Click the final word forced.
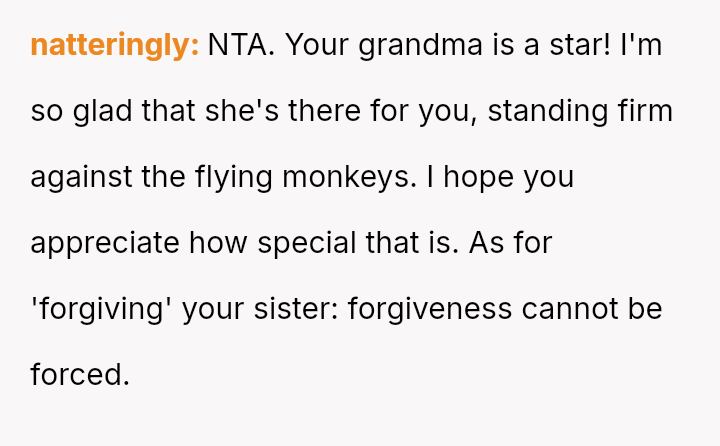 (x=80, y=375)
